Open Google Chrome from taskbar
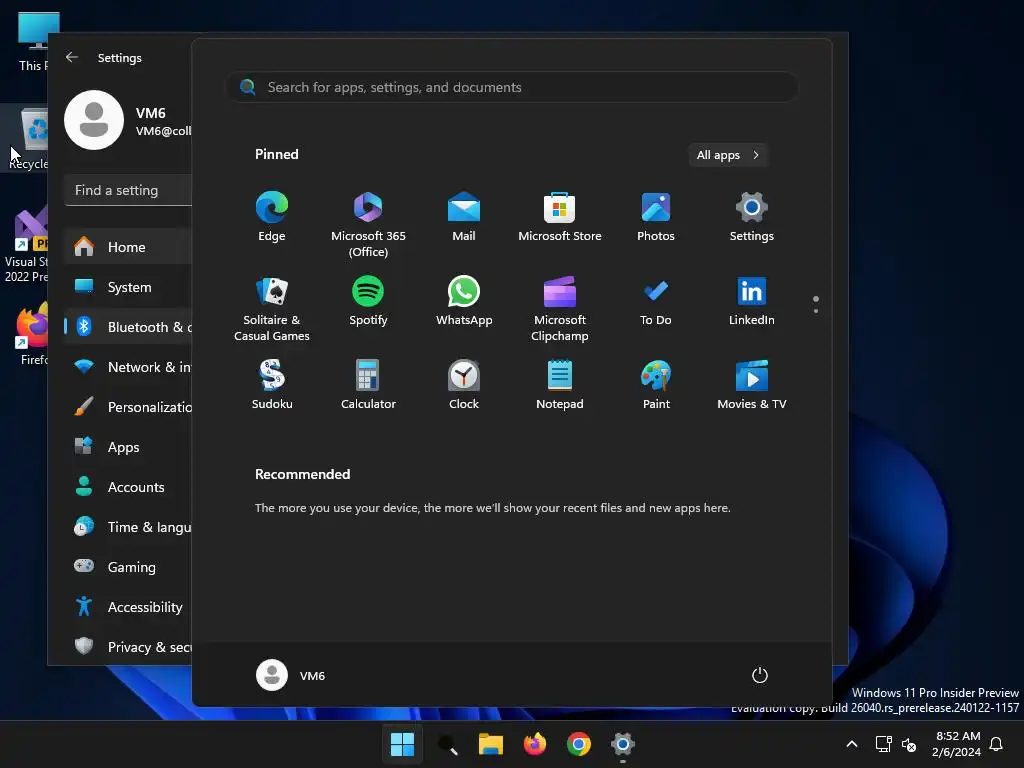The width and height of the screenshot is (1024, 768). [579, 744]
